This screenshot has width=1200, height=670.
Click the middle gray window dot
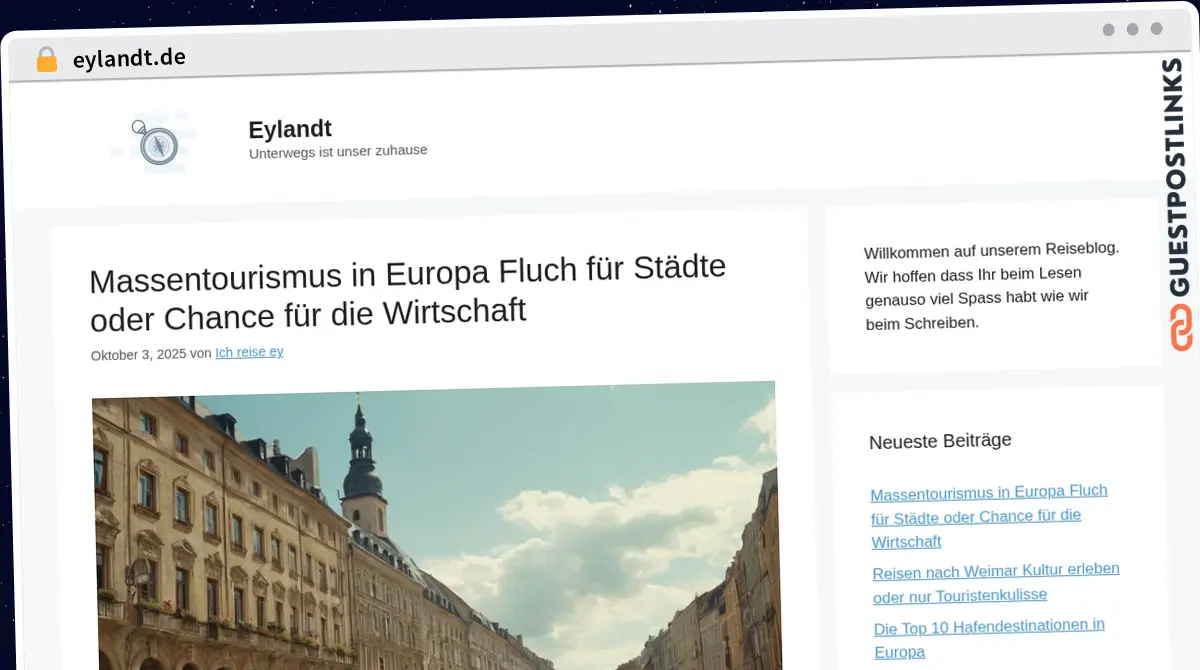point(1132,30)
